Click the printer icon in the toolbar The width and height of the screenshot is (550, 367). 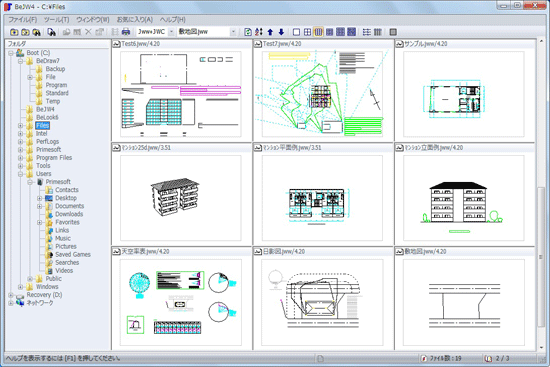tap(126, 32)
